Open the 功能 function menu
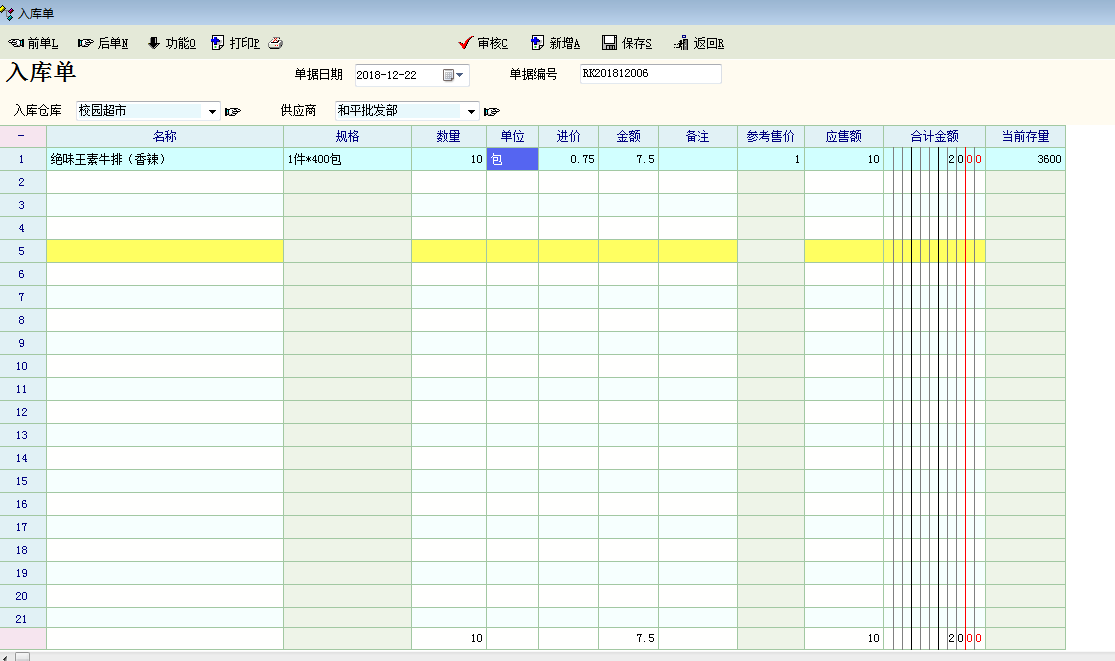 171,43
